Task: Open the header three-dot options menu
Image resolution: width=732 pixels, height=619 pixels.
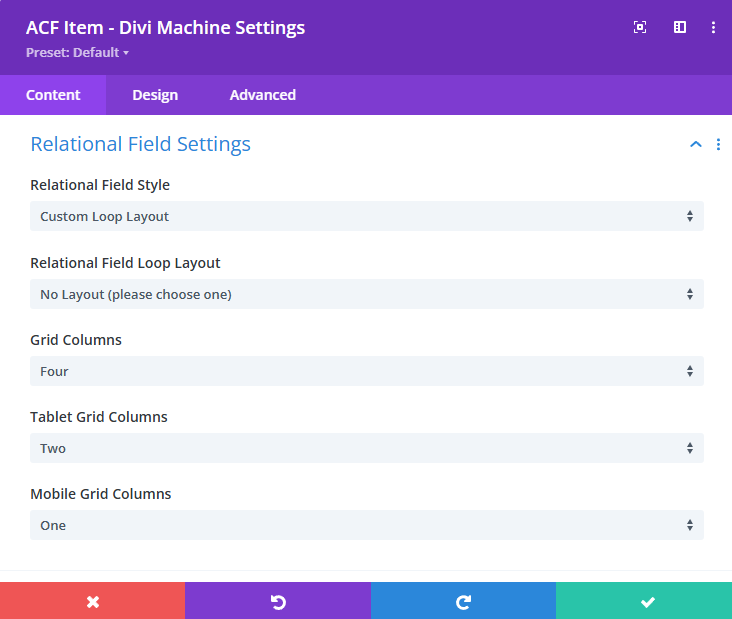Action: 713,27
